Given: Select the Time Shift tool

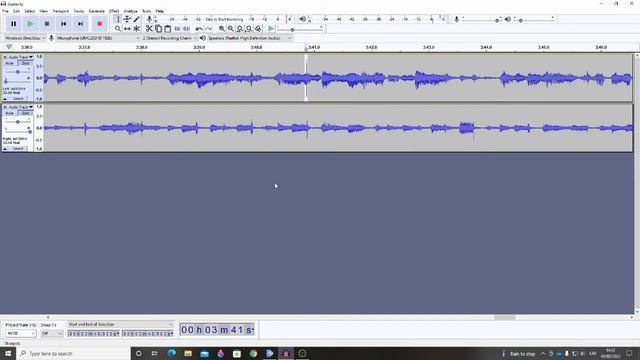Looking at the screenshot, I should [127, 29].
